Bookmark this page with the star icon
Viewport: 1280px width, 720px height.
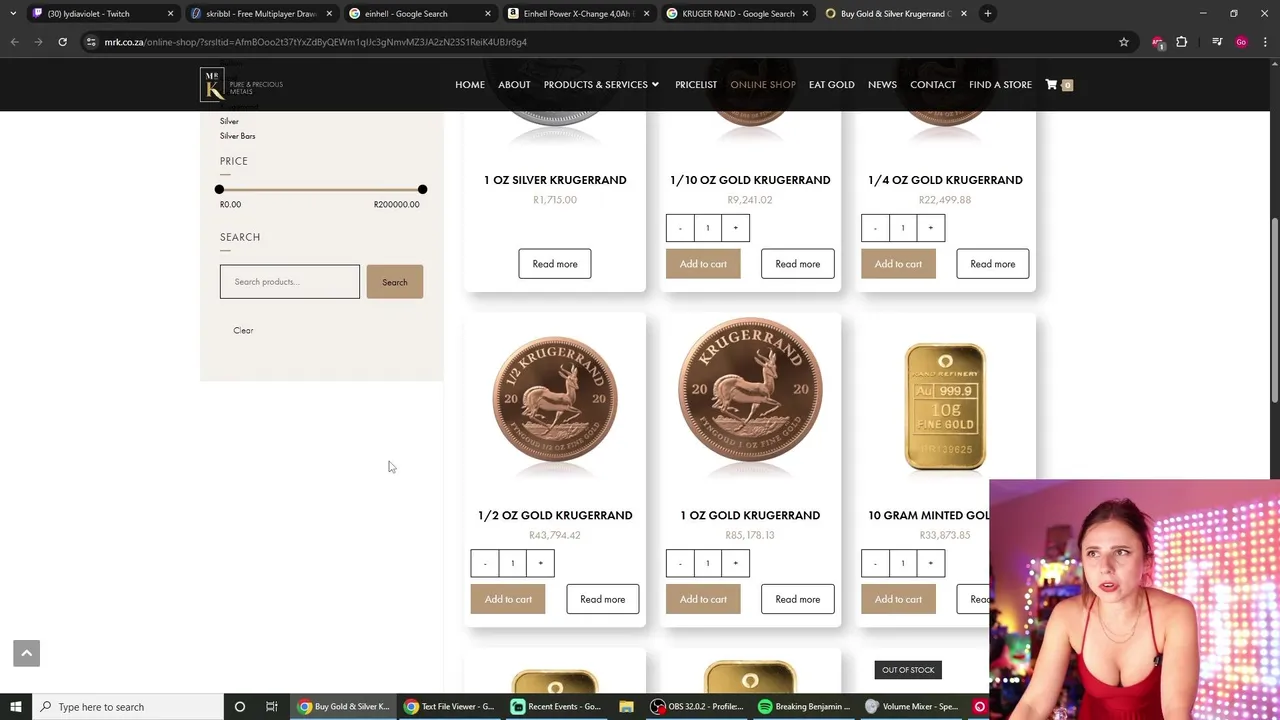[x=1124, y=42]
